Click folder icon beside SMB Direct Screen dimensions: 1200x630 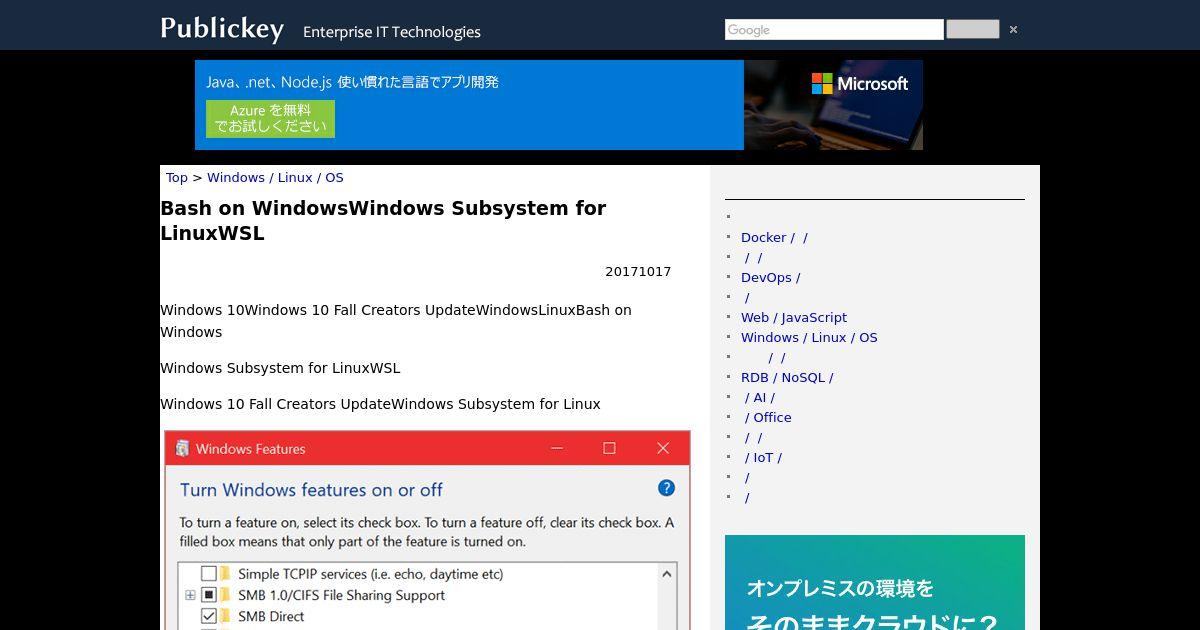(226, 616)
